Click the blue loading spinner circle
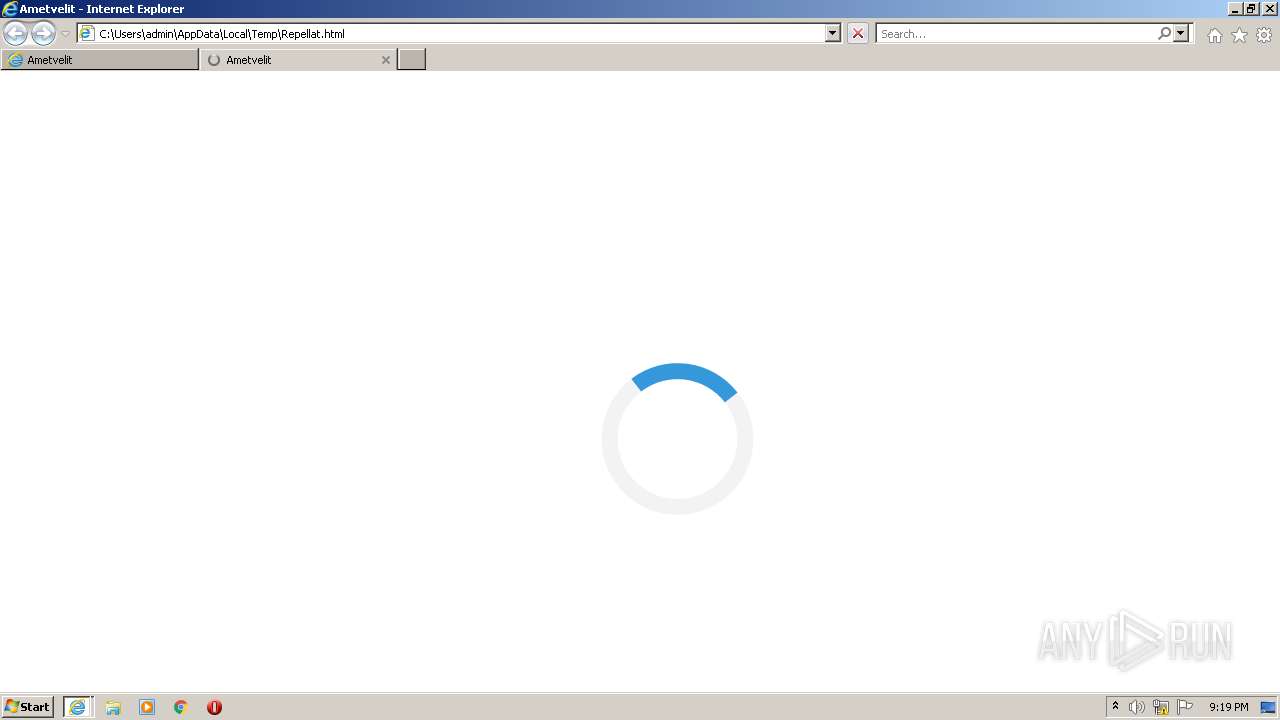Viewport: 1280px width, 720px height. 677,438
